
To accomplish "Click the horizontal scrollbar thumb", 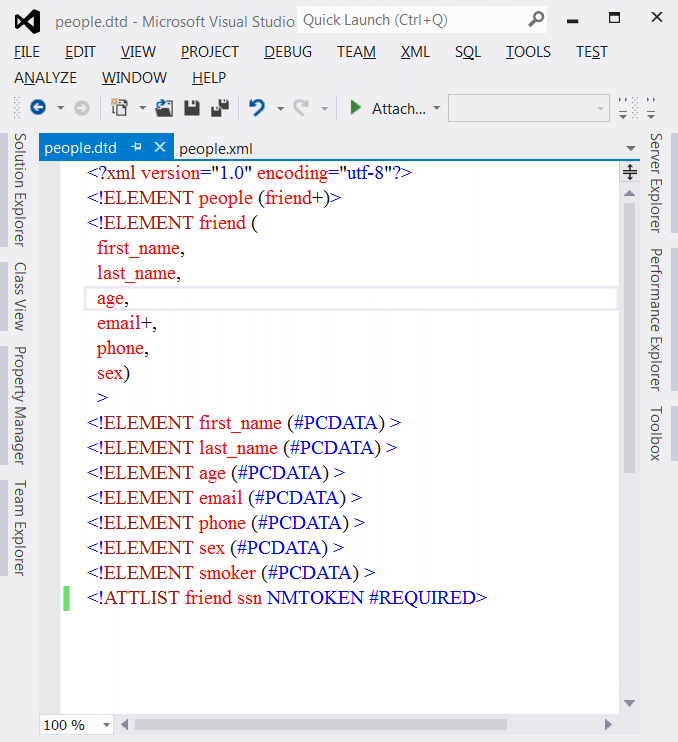I will (x=321, y=724).
